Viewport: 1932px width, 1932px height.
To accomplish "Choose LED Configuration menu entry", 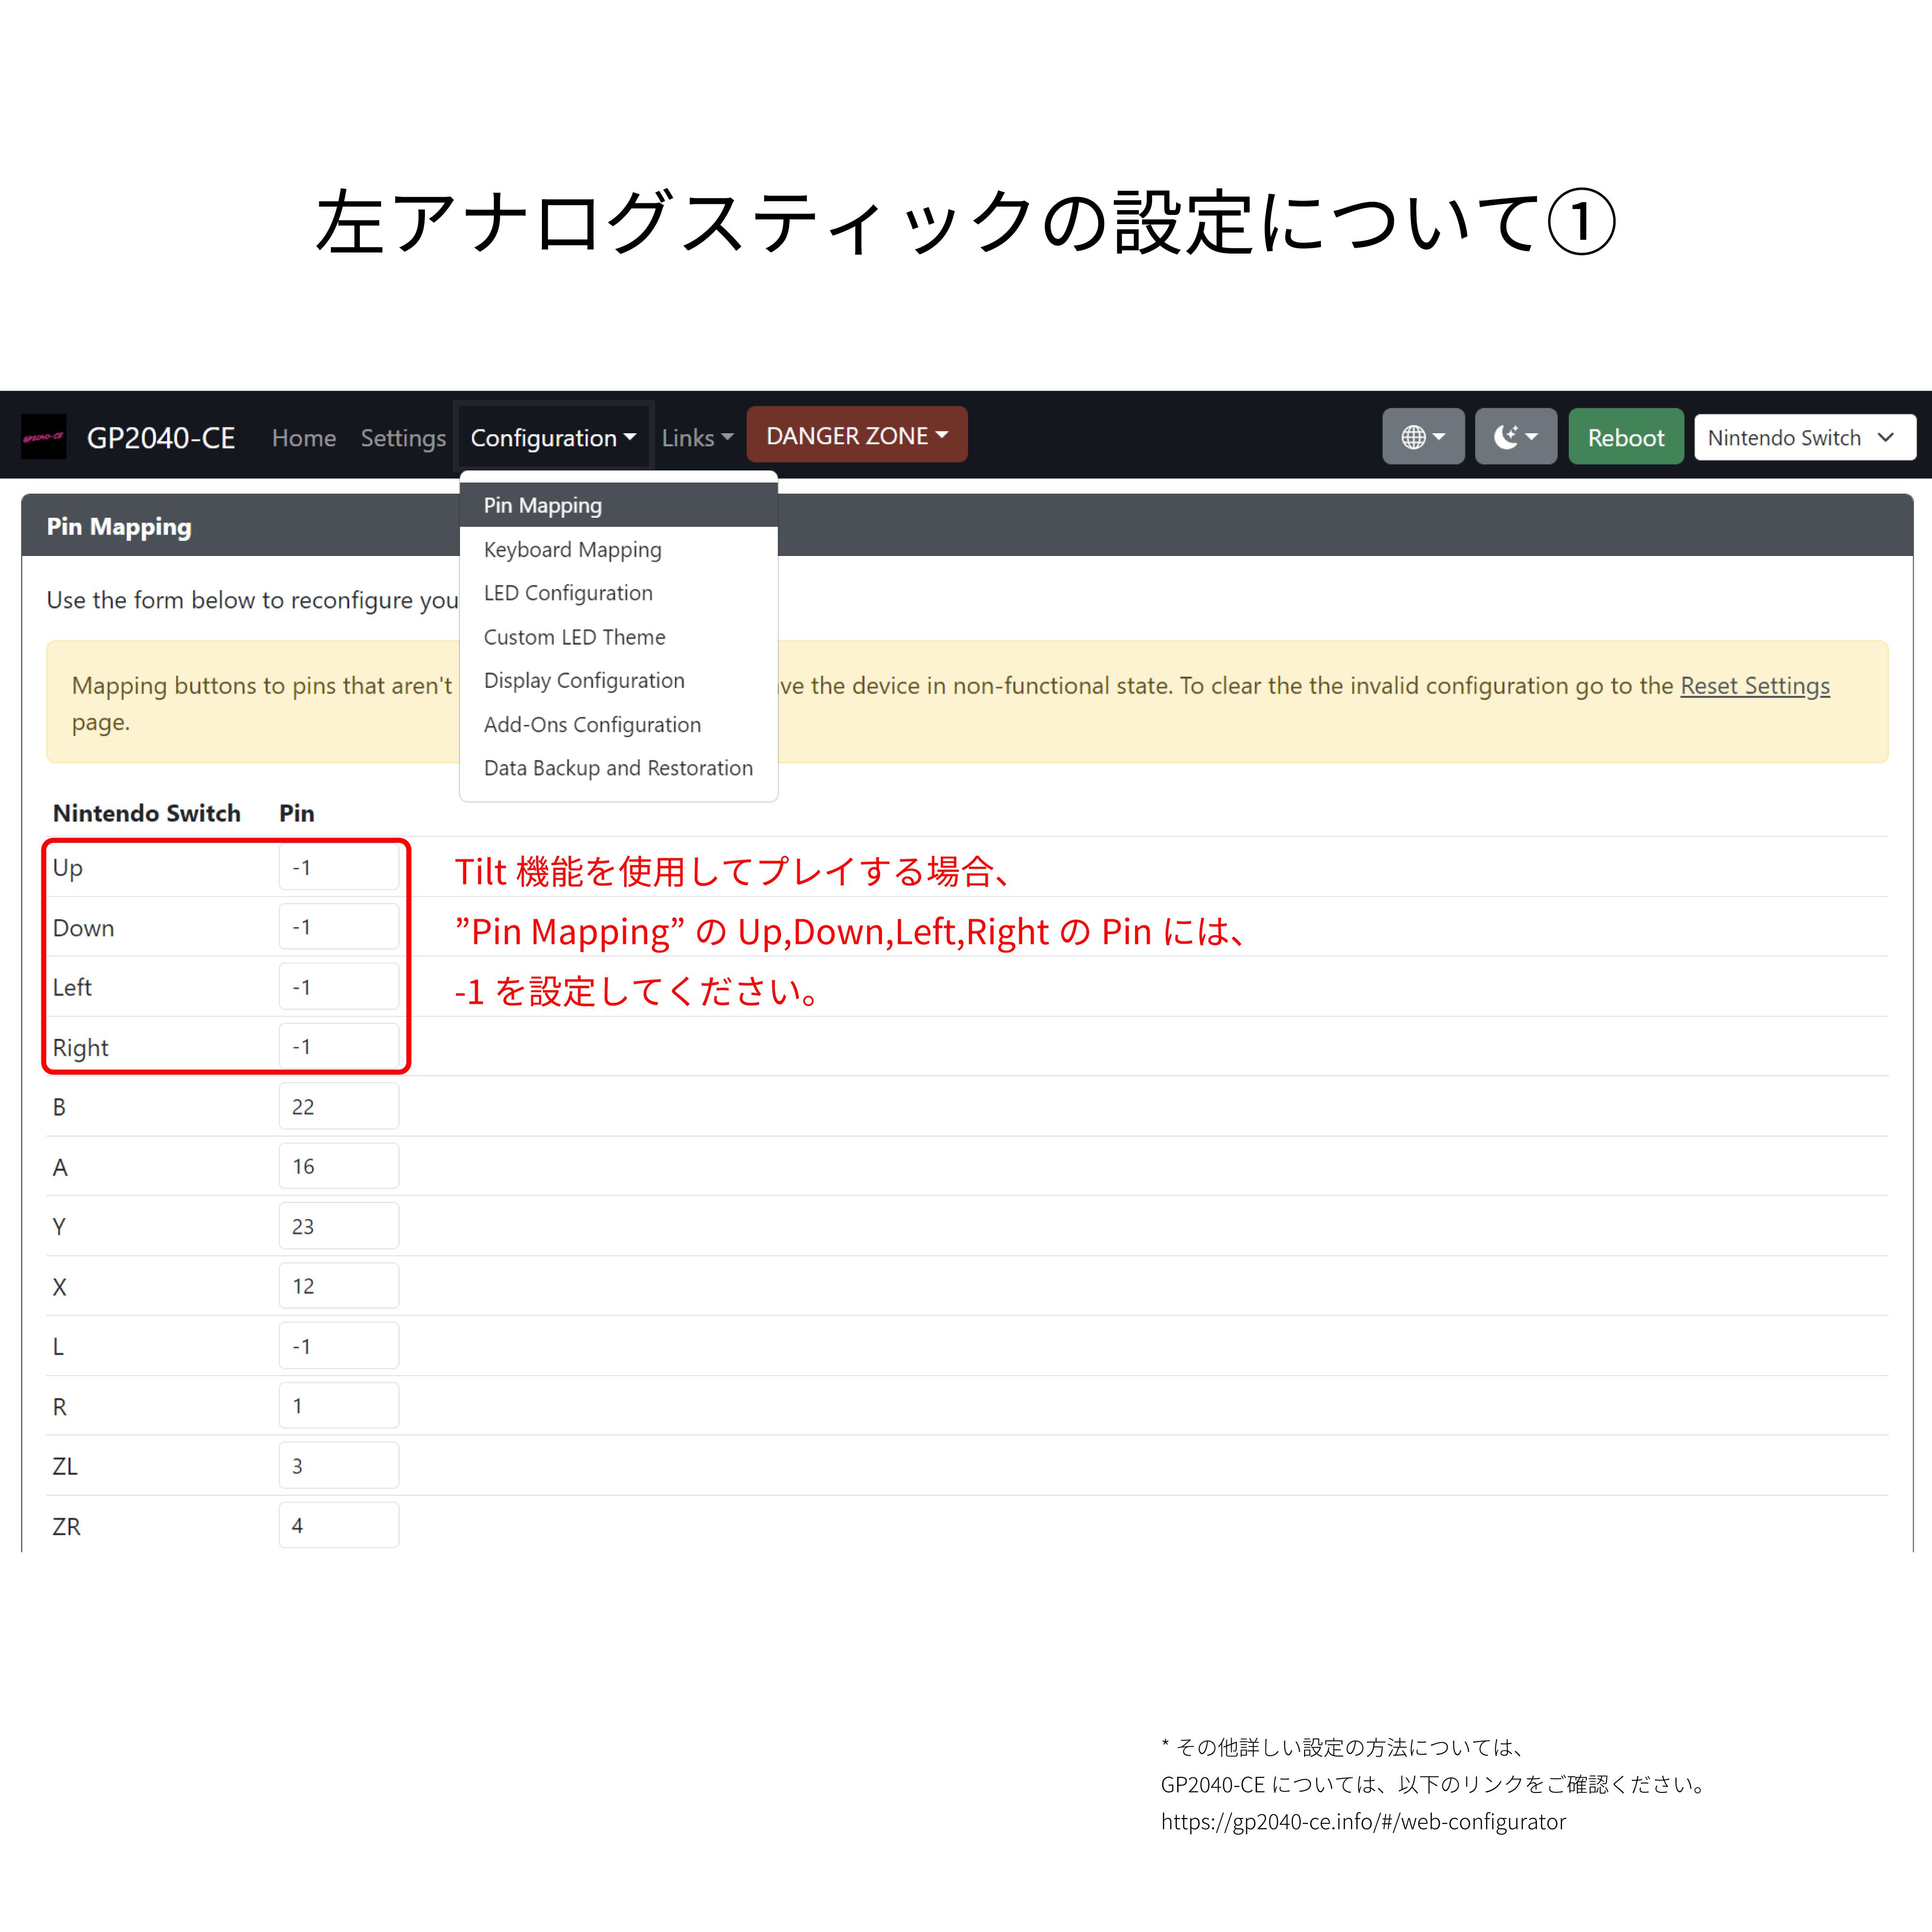I will [x=567, y=593].
